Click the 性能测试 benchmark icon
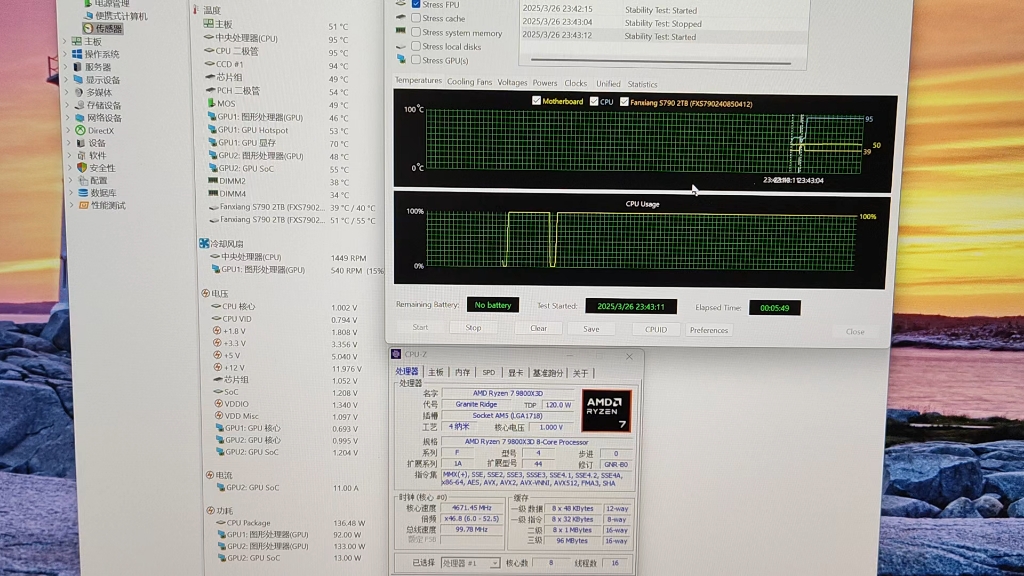The image size is (1024, 576). point(83,206)
